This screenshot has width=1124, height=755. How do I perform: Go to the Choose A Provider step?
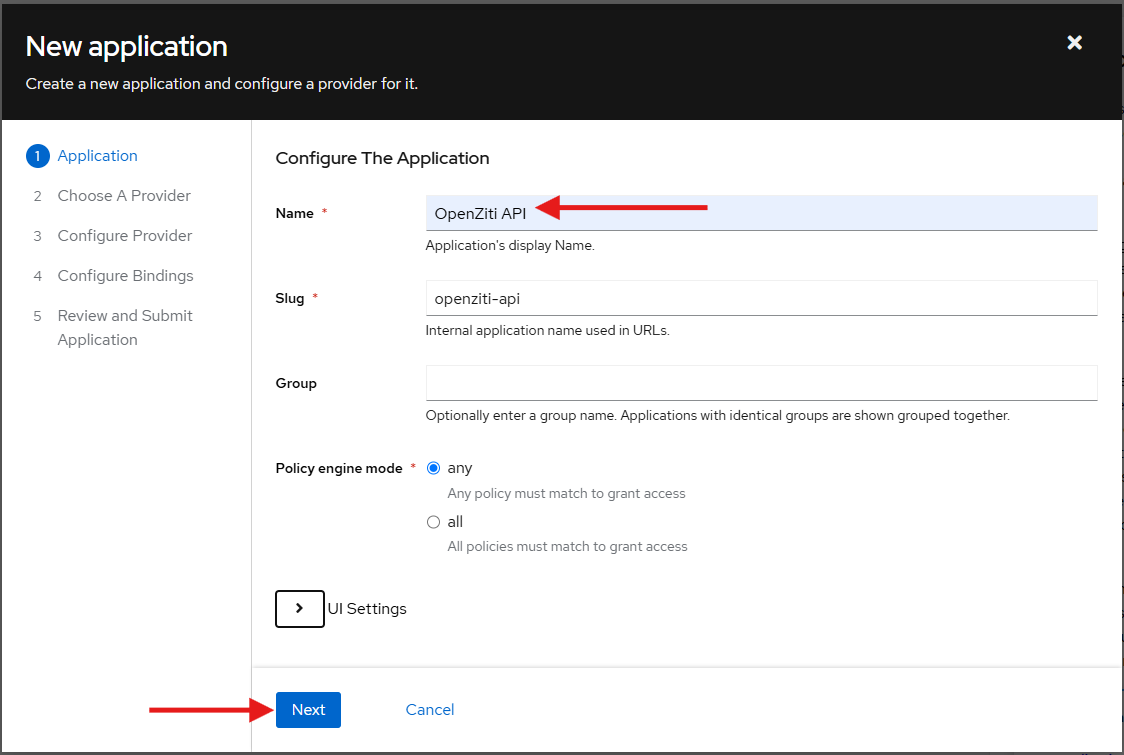tap(123, 196)
